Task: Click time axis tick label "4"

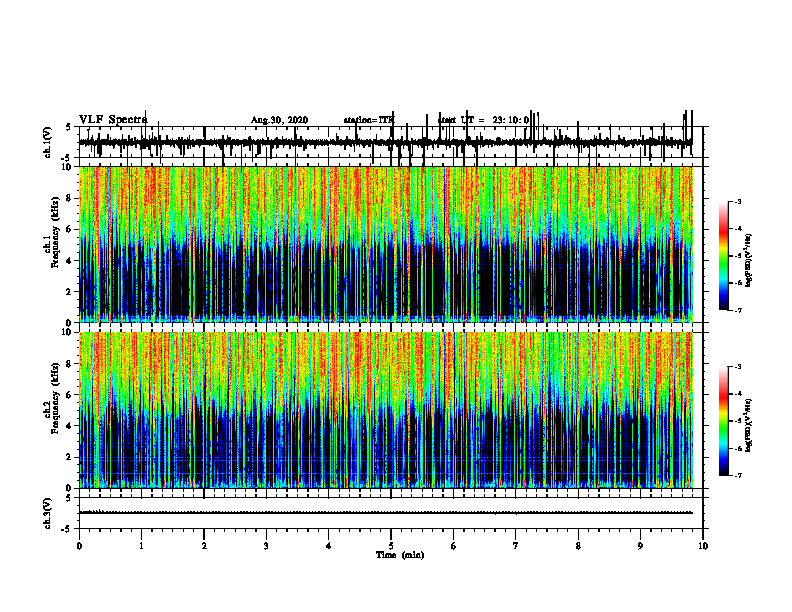Action: (x=329, y=546)
